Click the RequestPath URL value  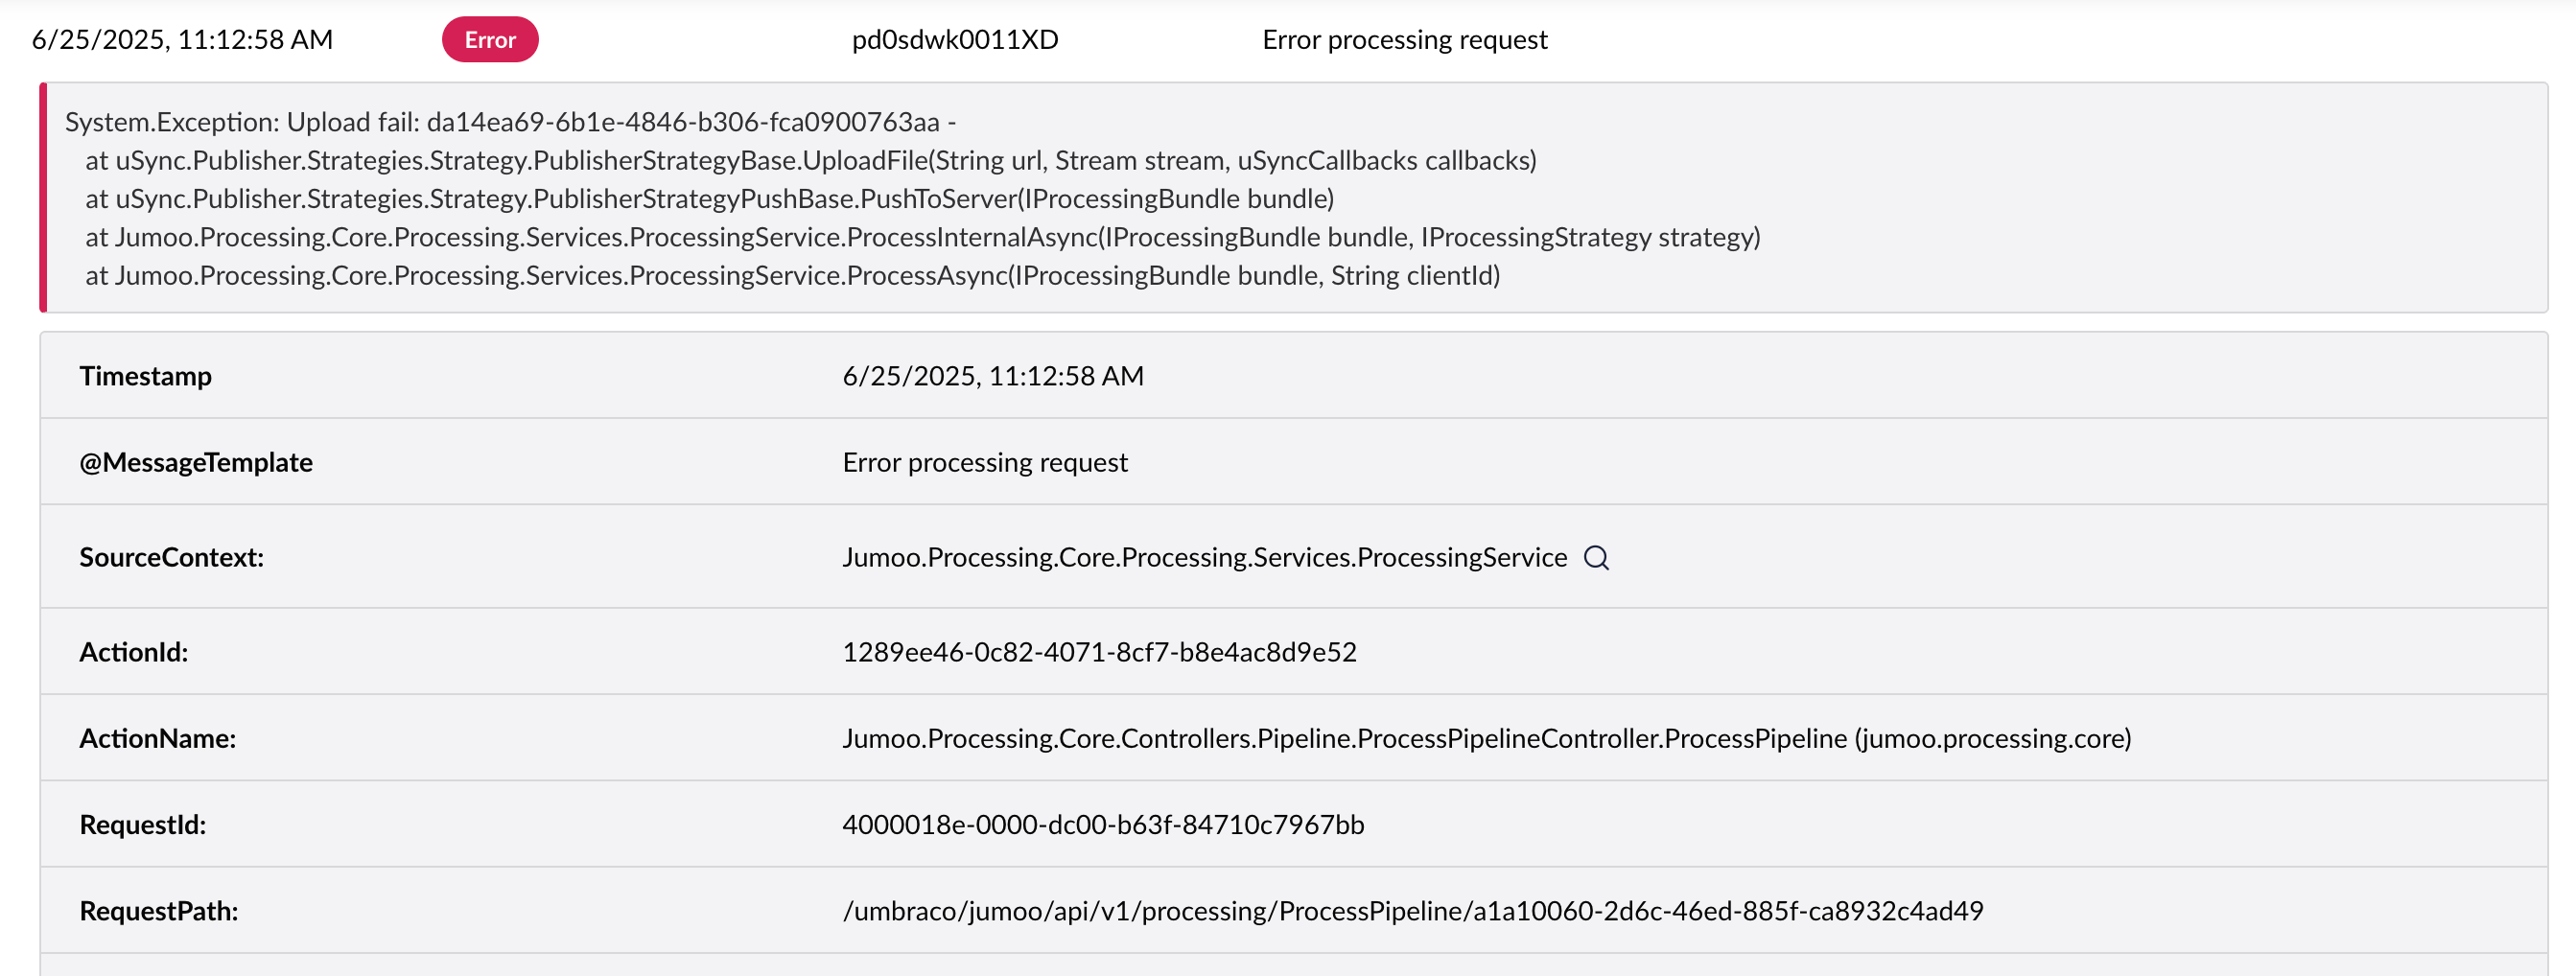pos(1412,911)
